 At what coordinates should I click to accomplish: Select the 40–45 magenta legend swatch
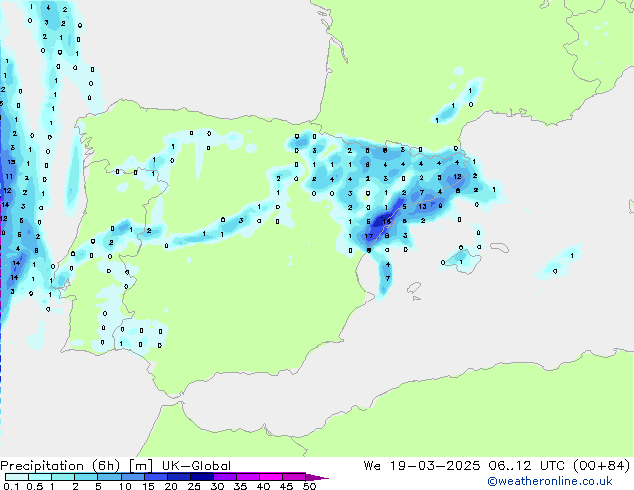click(271, 477)
